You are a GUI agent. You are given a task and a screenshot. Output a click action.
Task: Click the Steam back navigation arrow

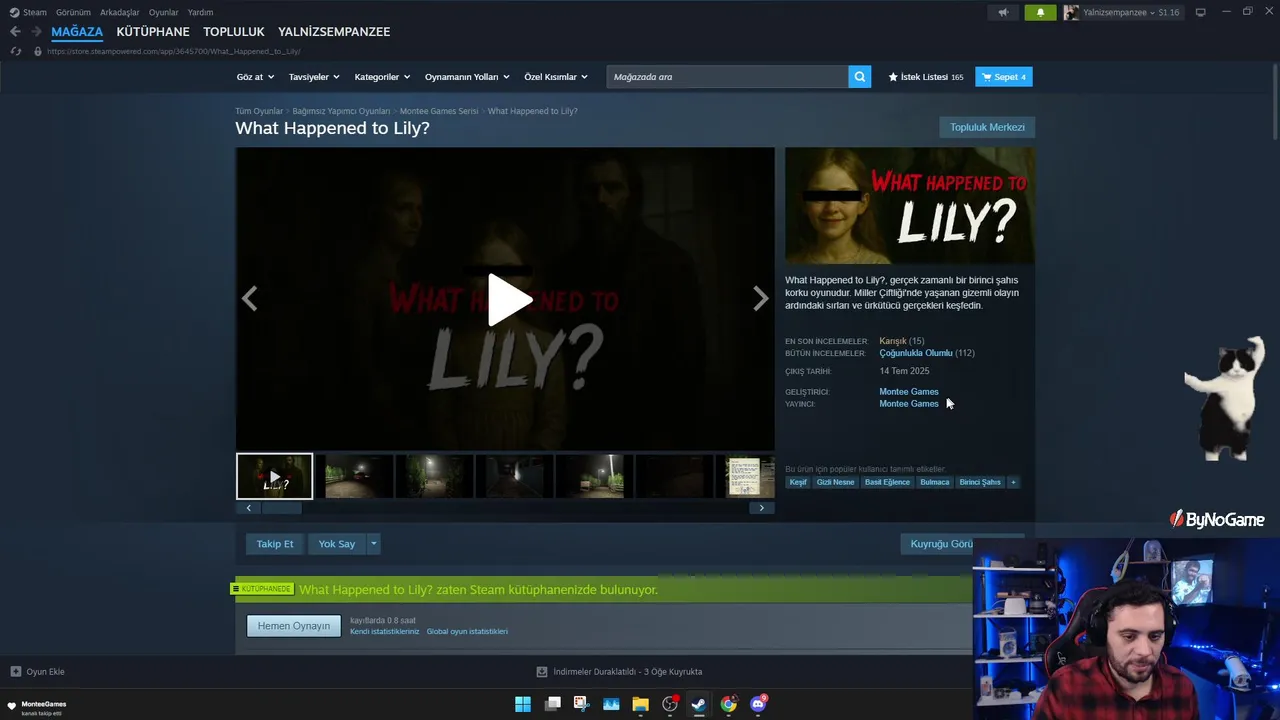coord(15,32)
